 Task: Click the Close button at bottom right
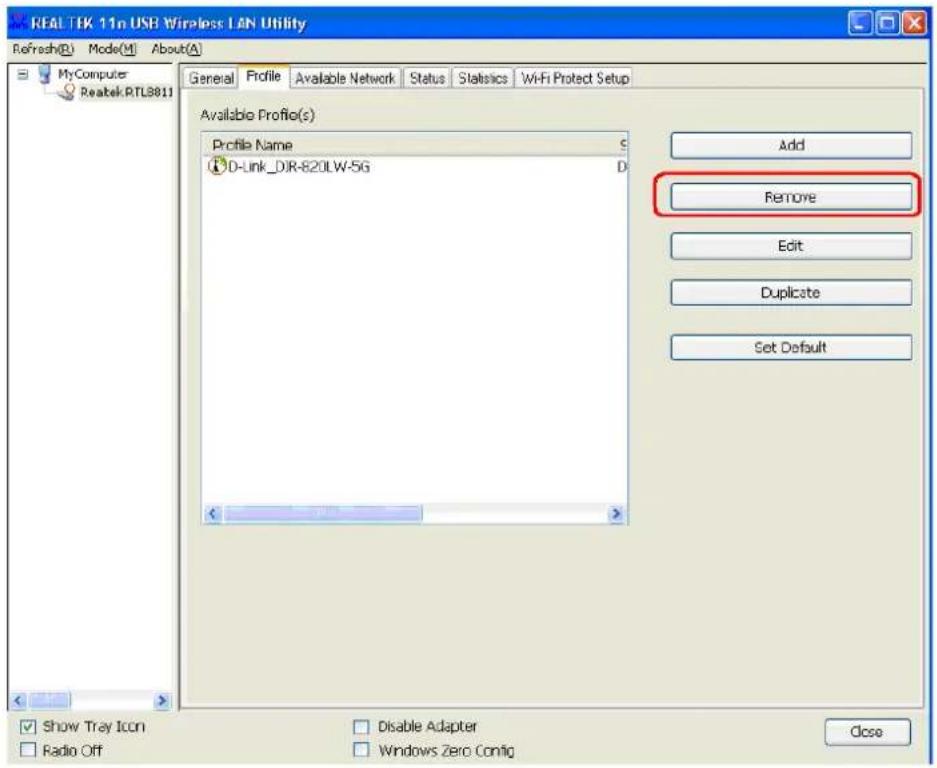867,732
